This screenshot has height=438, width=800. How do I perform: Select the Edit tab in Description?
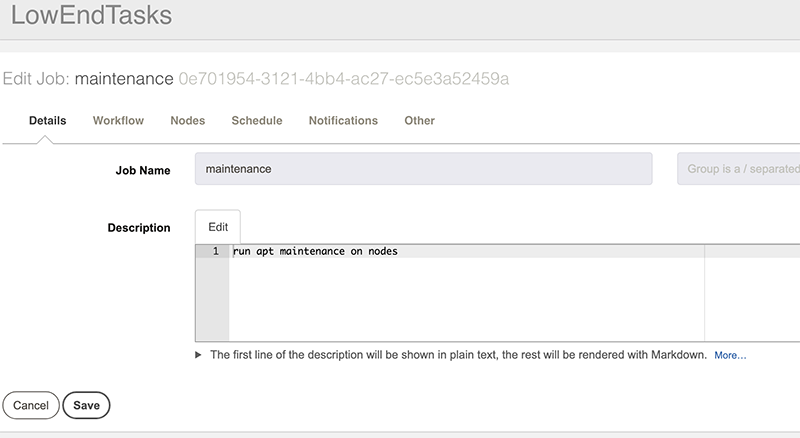[x=218, y=227]
